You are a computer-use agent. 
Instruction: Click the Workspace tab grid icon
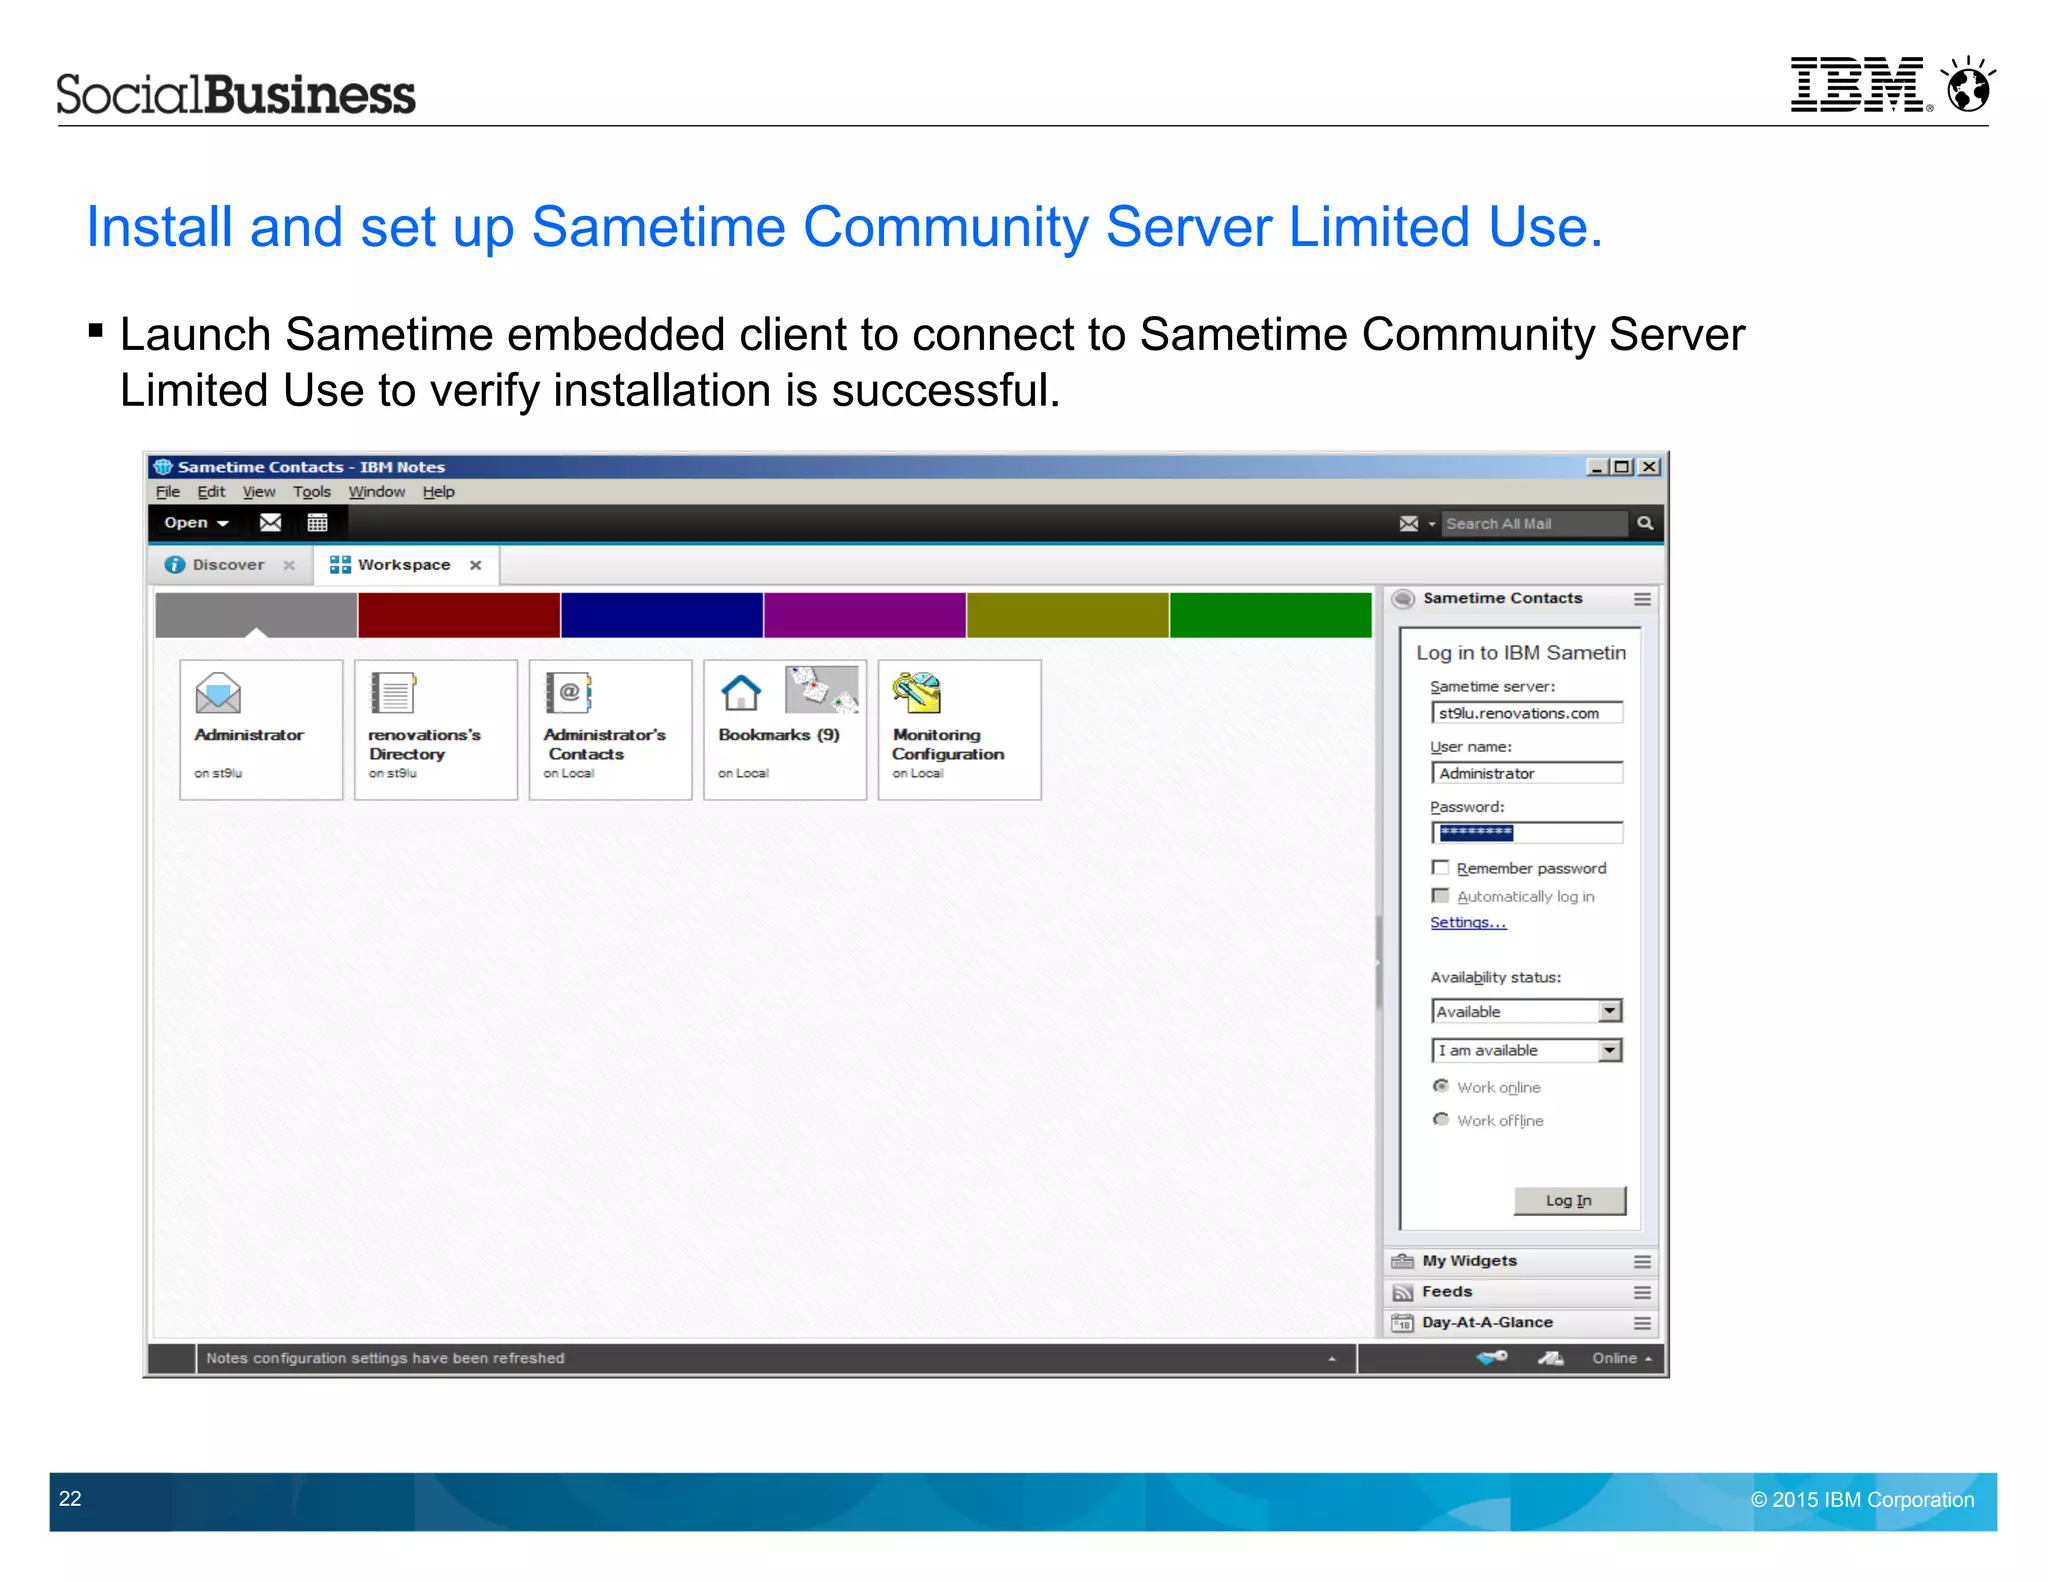point(340,565)
